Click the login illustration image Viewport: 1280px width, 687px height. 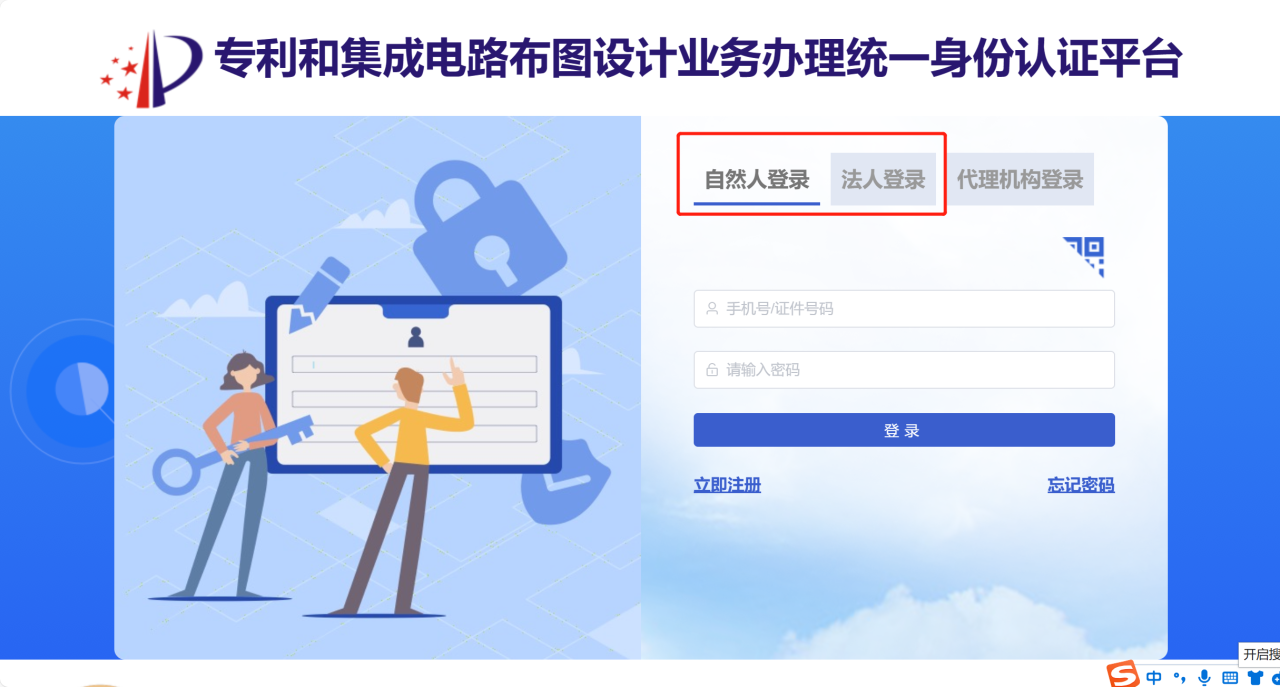(x=377, y=388)
